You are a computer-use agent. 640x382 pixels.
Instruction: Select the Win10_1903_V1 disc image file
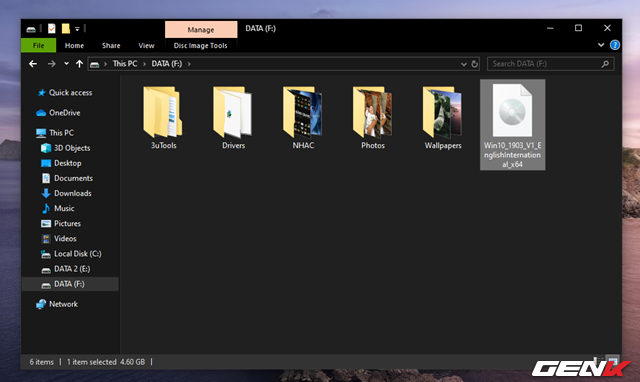pos(513,125)
